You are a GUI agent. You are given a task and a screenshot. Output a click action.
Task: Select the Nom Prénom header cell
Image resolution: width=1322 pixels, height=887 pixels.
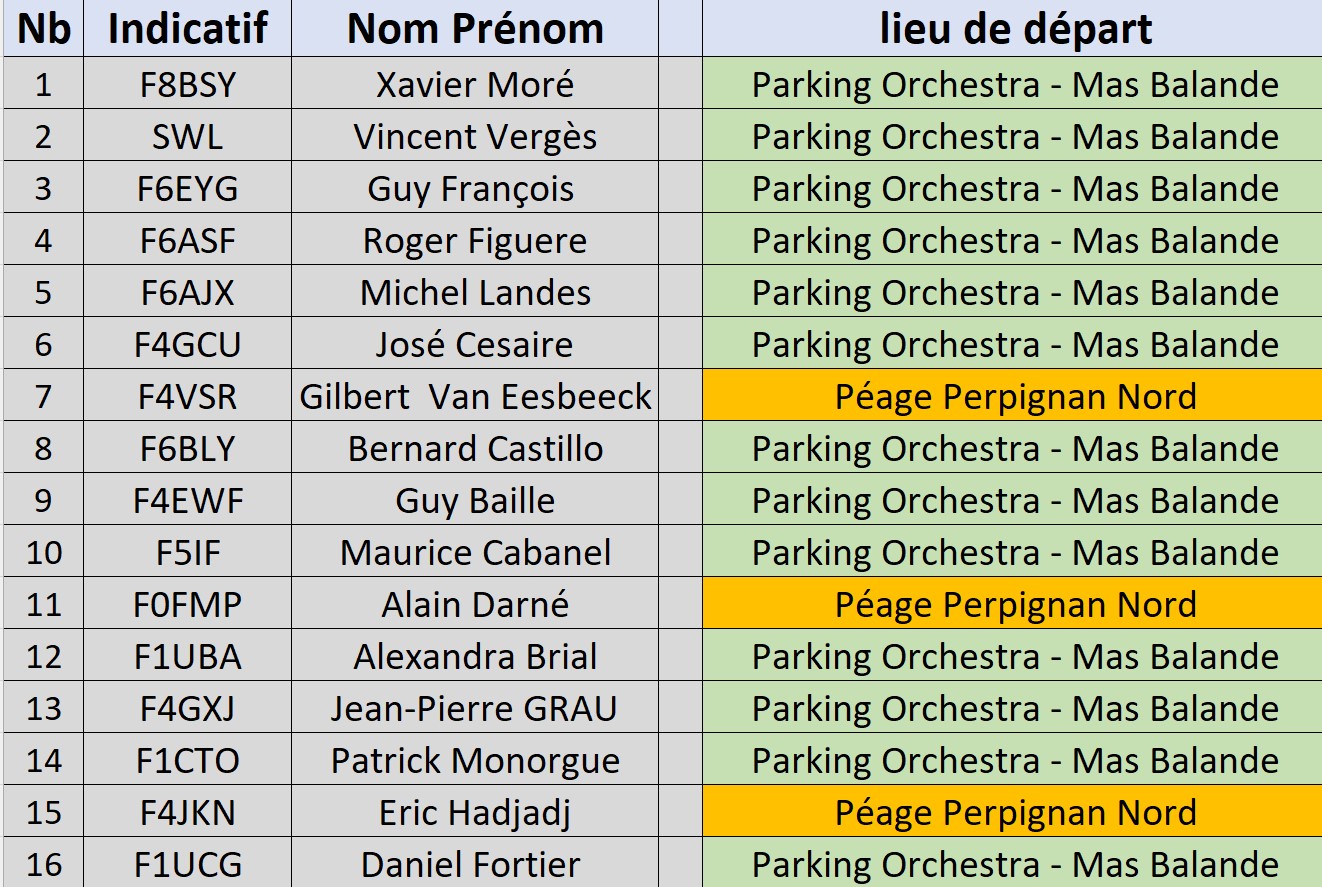(475, 29)
